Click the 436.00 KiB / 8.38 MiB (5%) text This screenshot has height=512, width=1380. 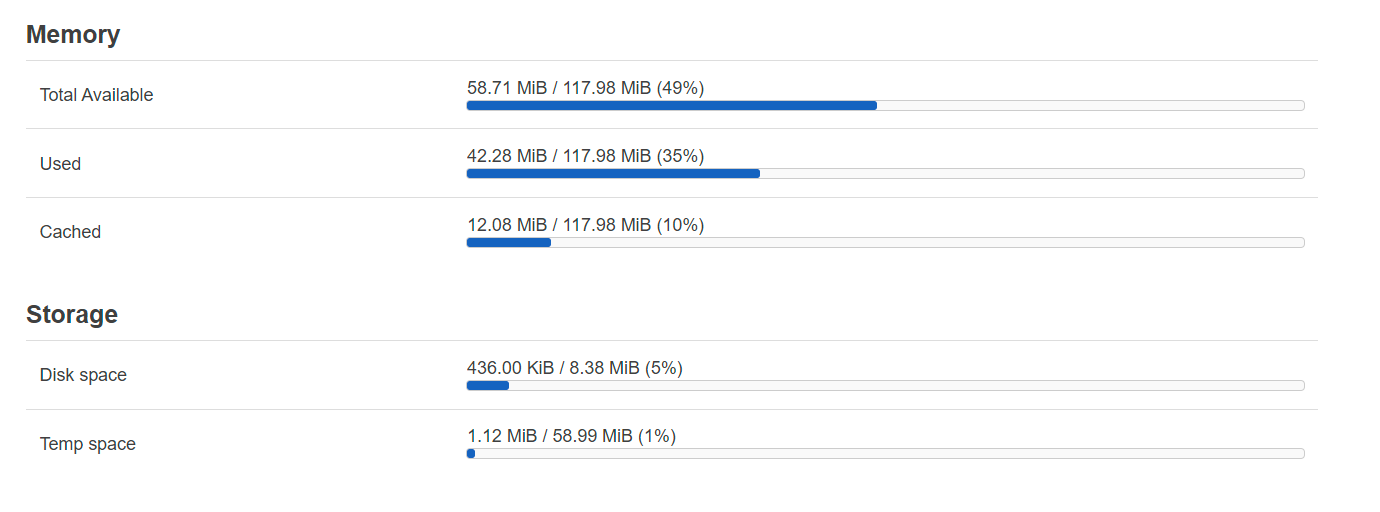(x=575, y=368)
